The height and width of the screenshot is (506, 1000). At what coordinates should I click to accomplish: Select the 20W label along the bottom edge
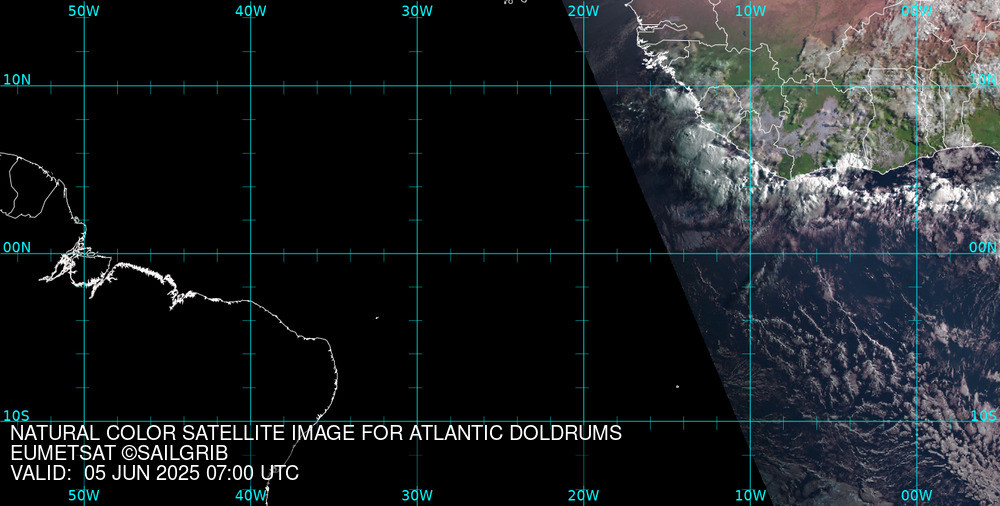click(584, 495)
